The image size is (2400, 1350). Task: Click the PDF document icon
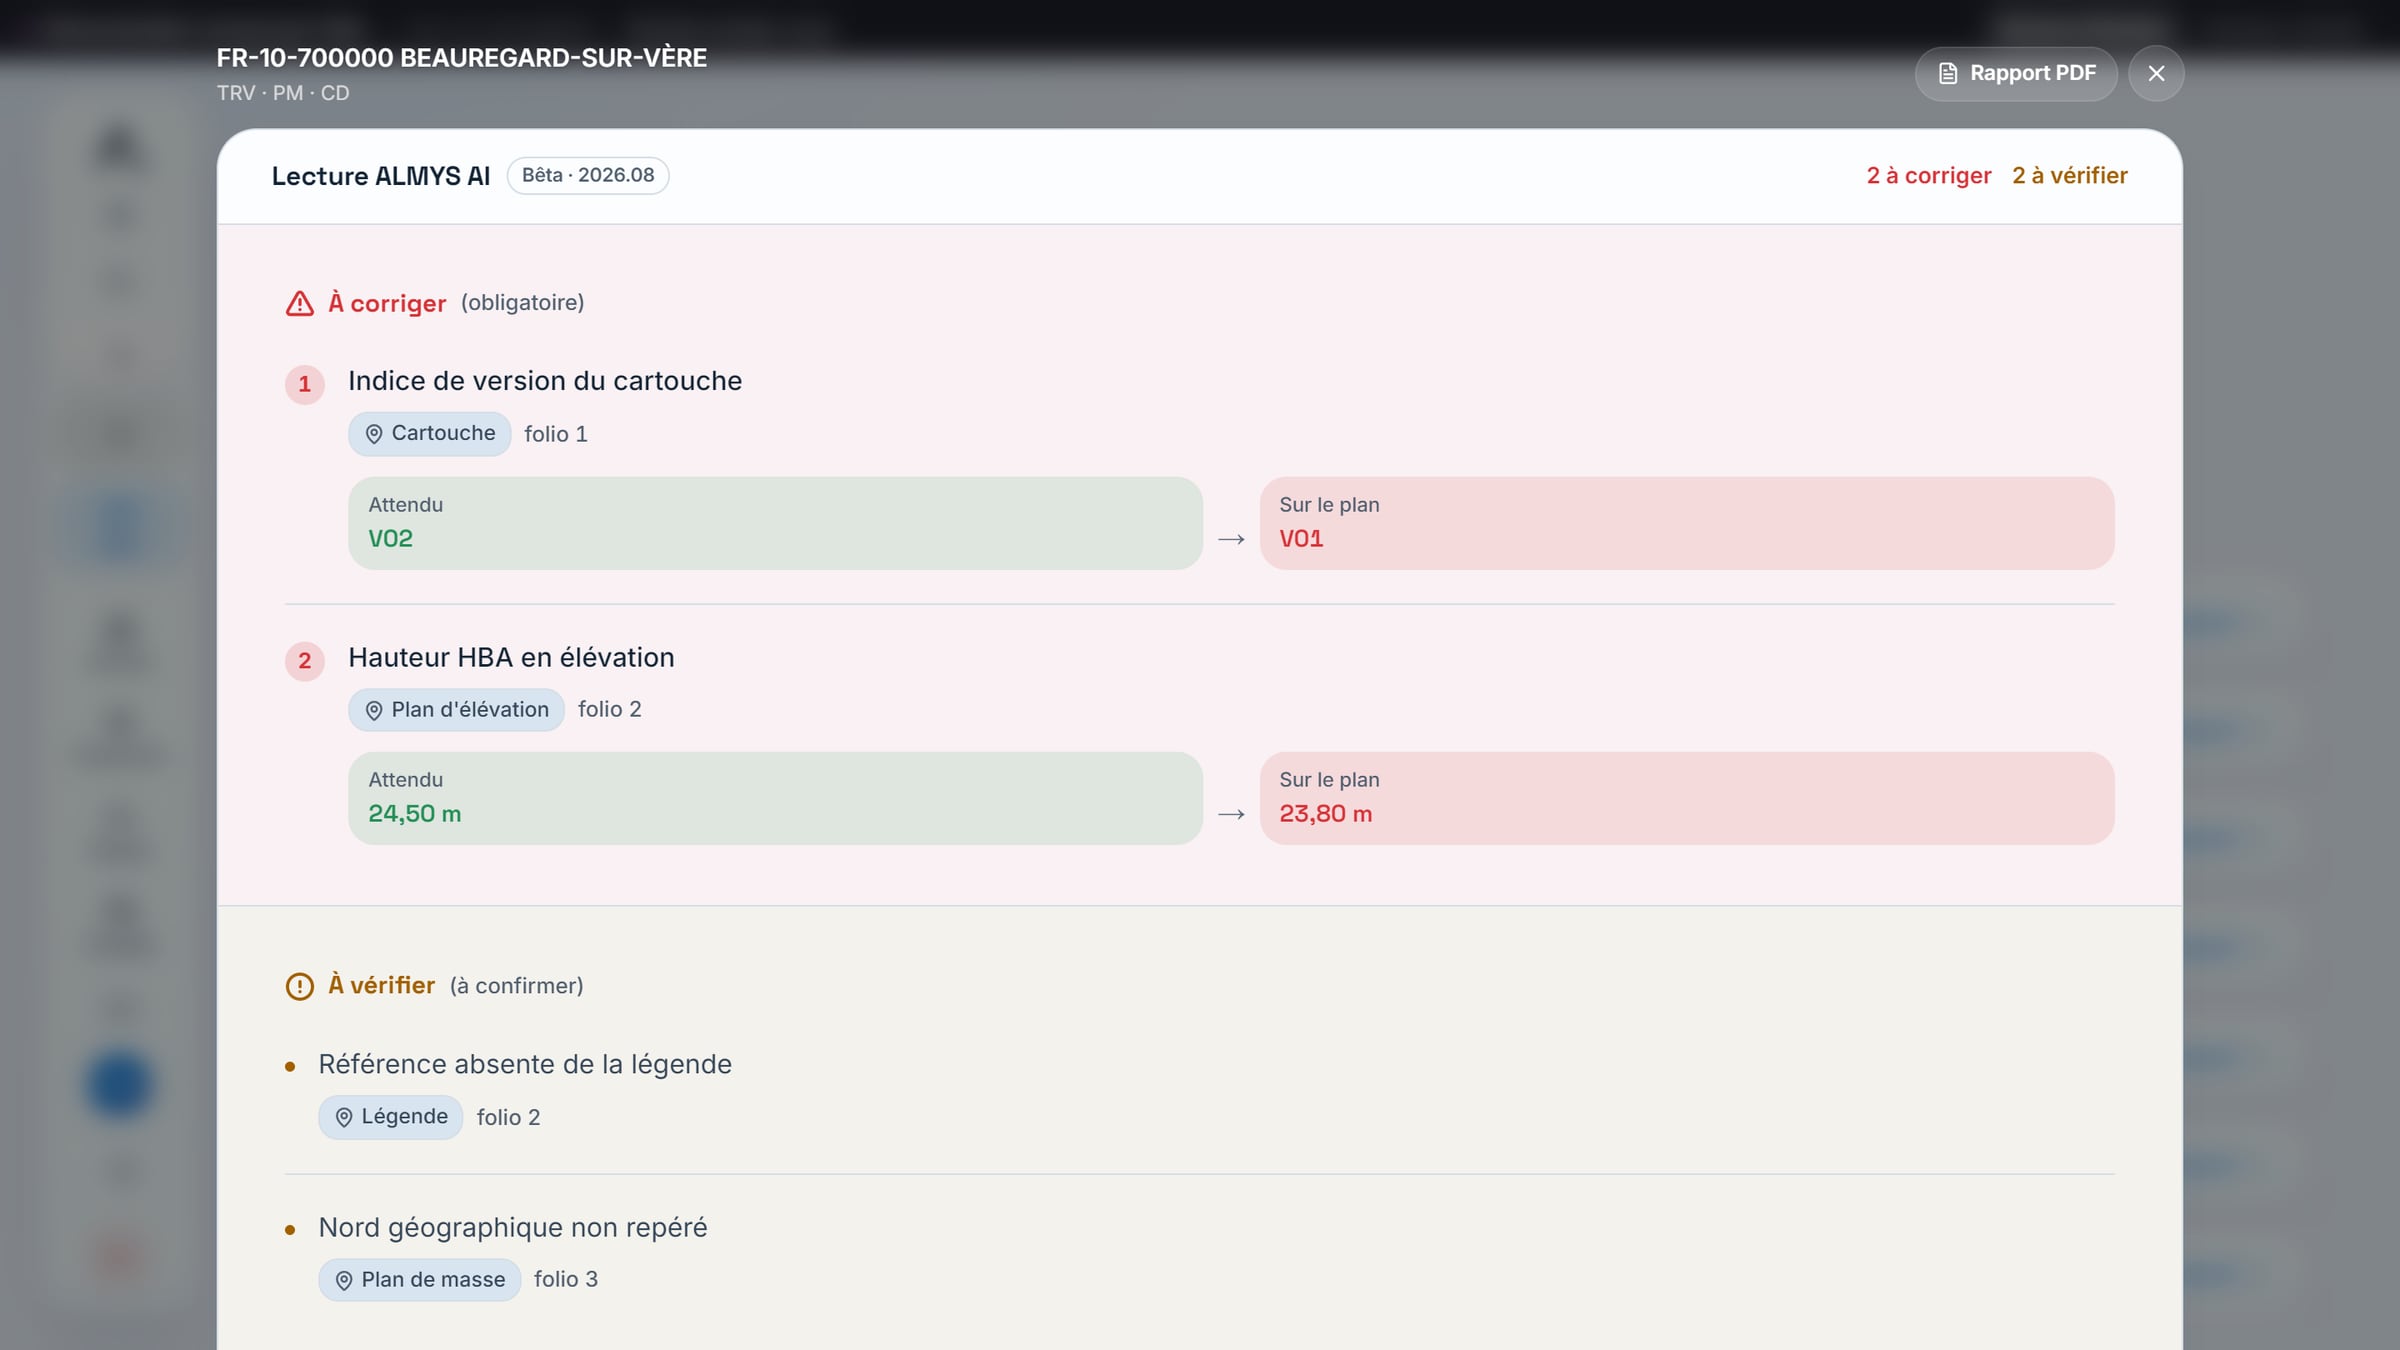tap(1948, 73)
